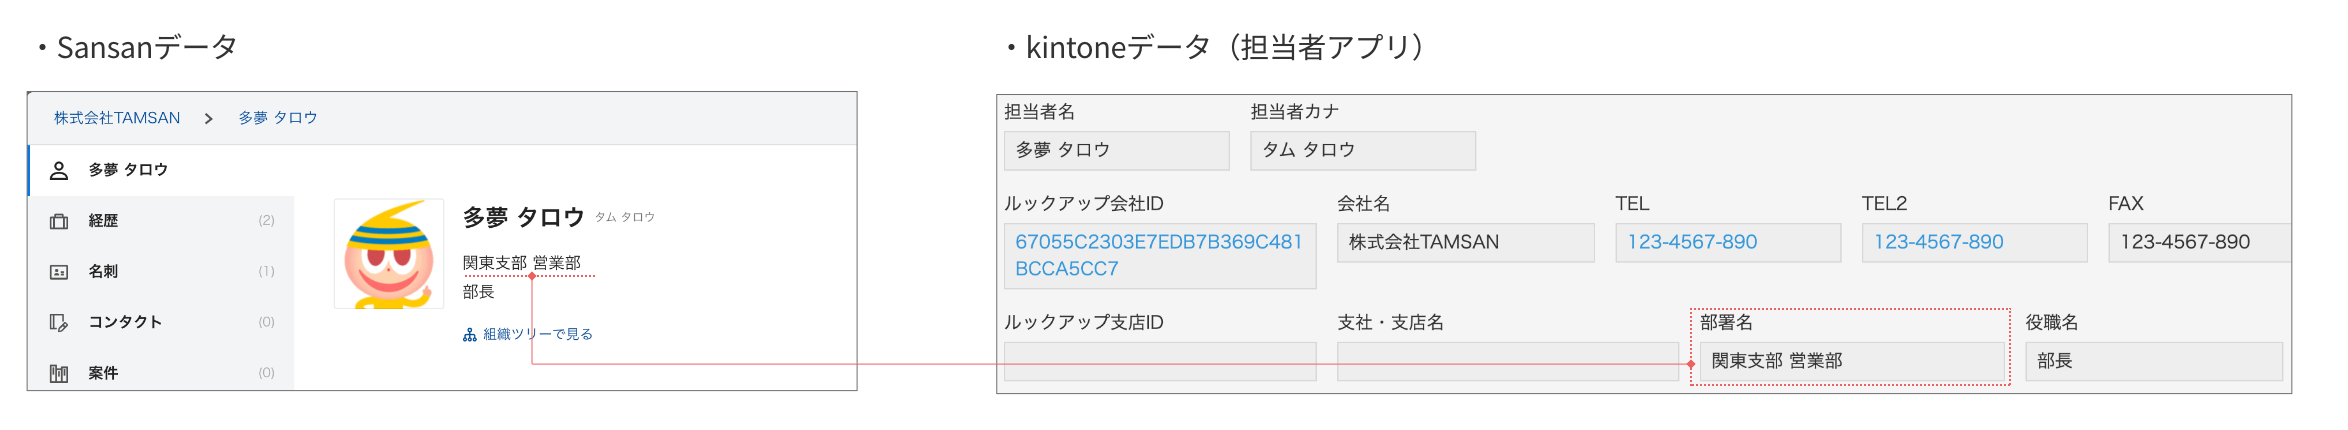The image size is (2348, 430).
Task: Click the business card icon for 名刺
Action: point(59,272)
